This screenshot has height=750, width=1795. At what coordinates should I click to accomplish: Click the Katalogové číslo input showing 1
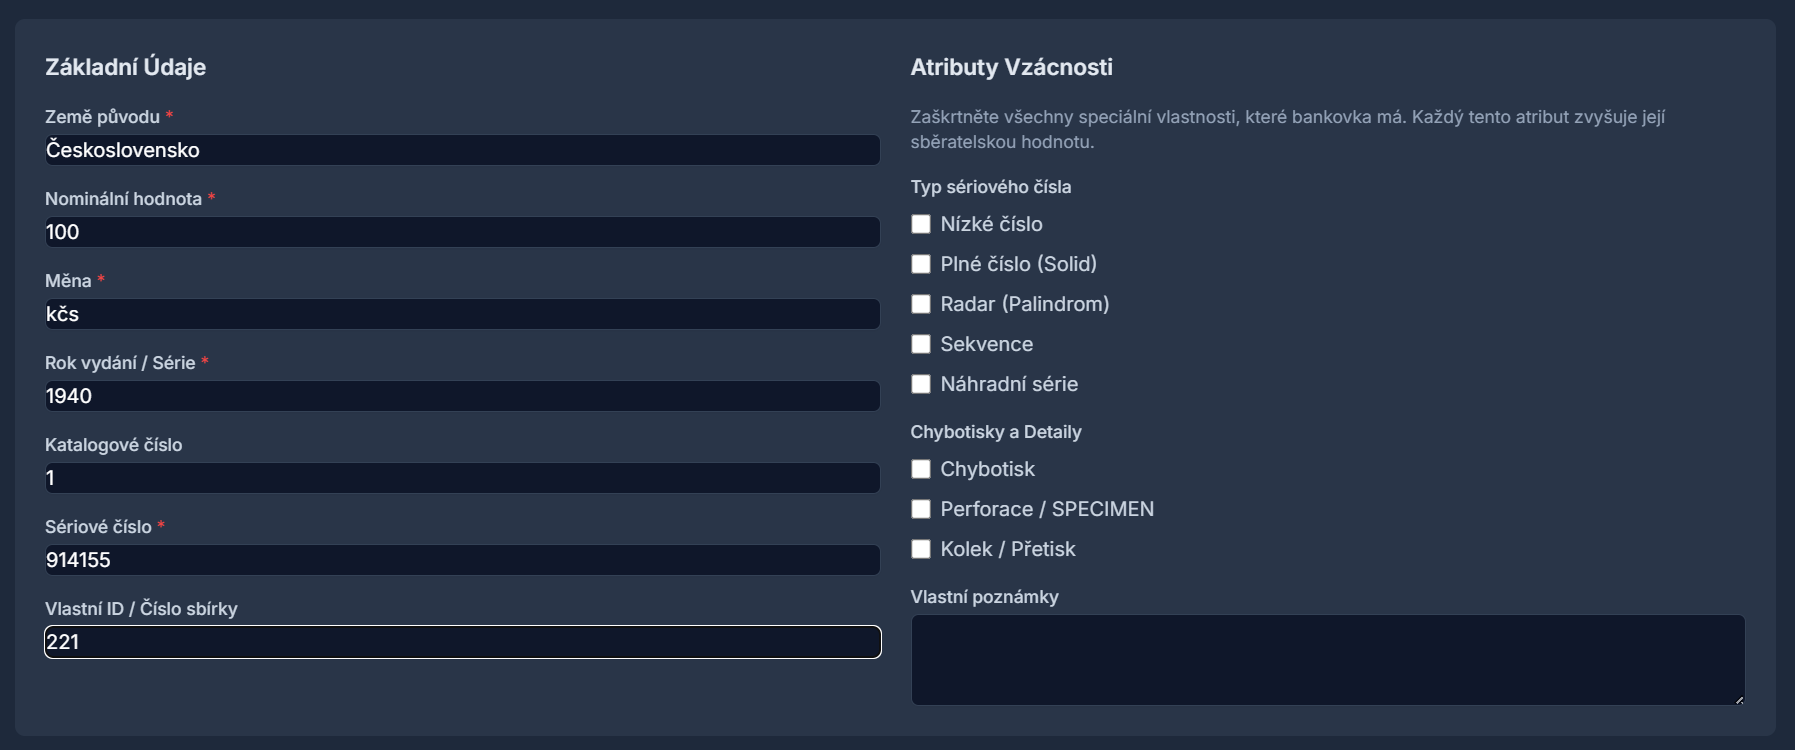460,478
